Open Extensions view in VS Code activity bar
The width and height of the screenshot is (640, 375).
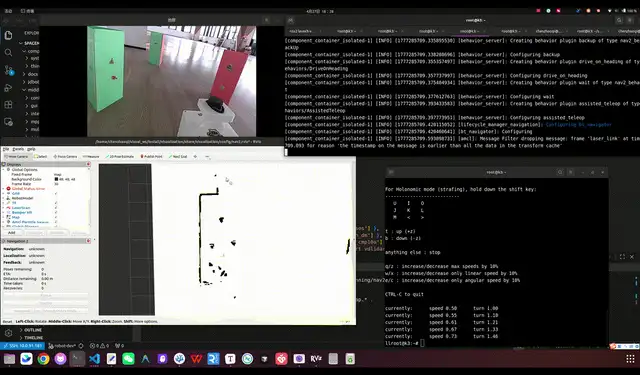(8, 104)
